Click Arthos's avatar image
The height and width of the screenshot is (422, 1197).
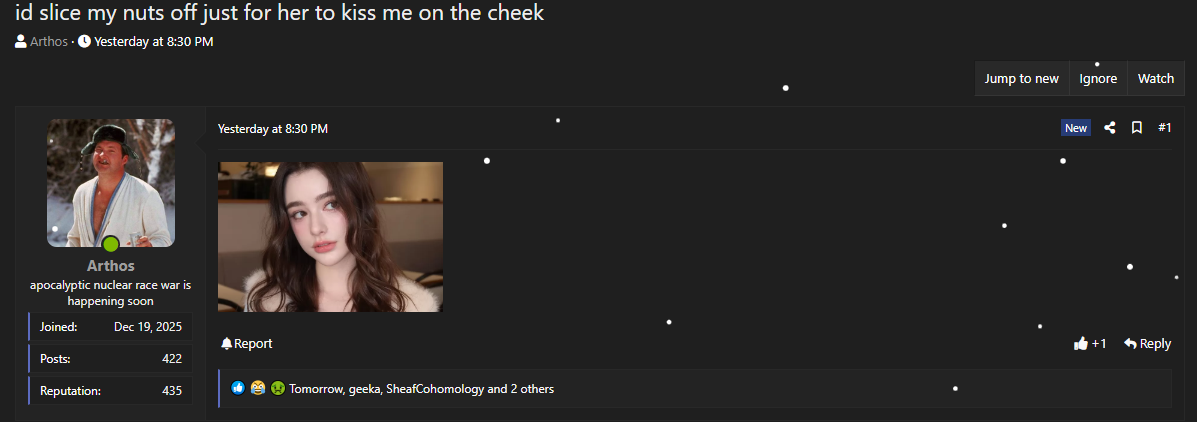[111, 183]
